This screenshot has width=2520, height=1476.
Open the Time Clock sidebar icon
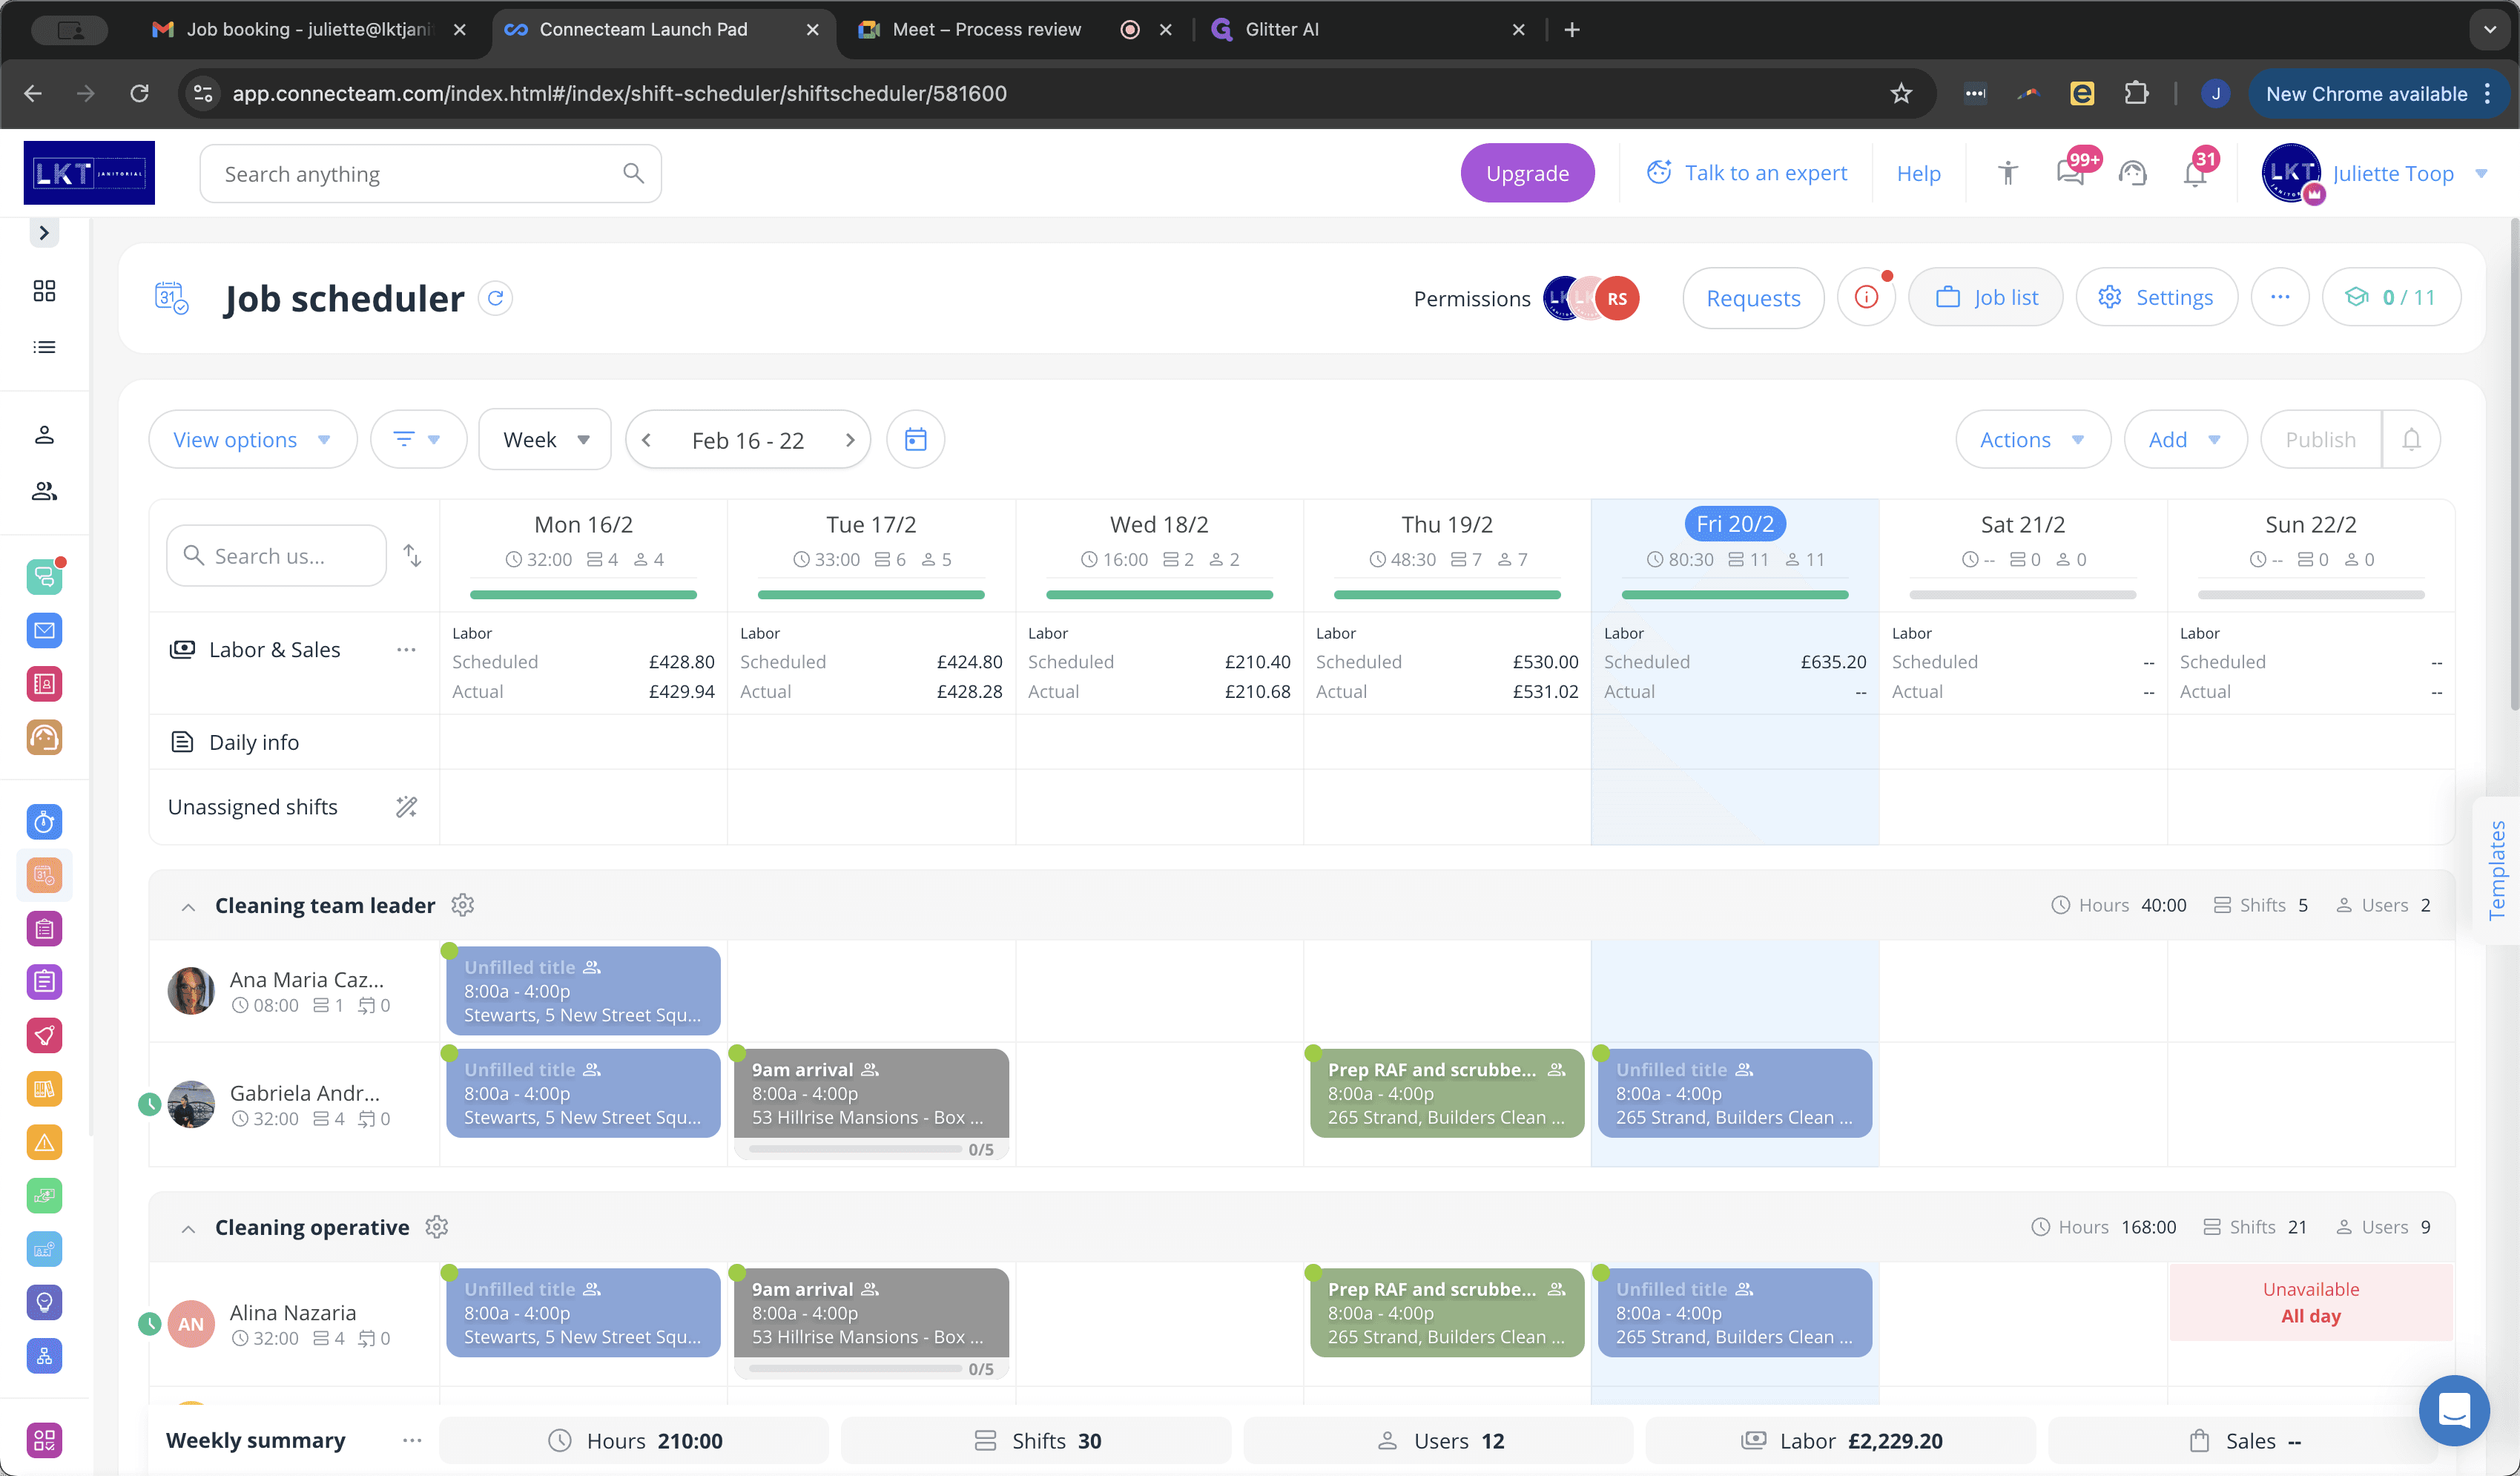[44, 822]
